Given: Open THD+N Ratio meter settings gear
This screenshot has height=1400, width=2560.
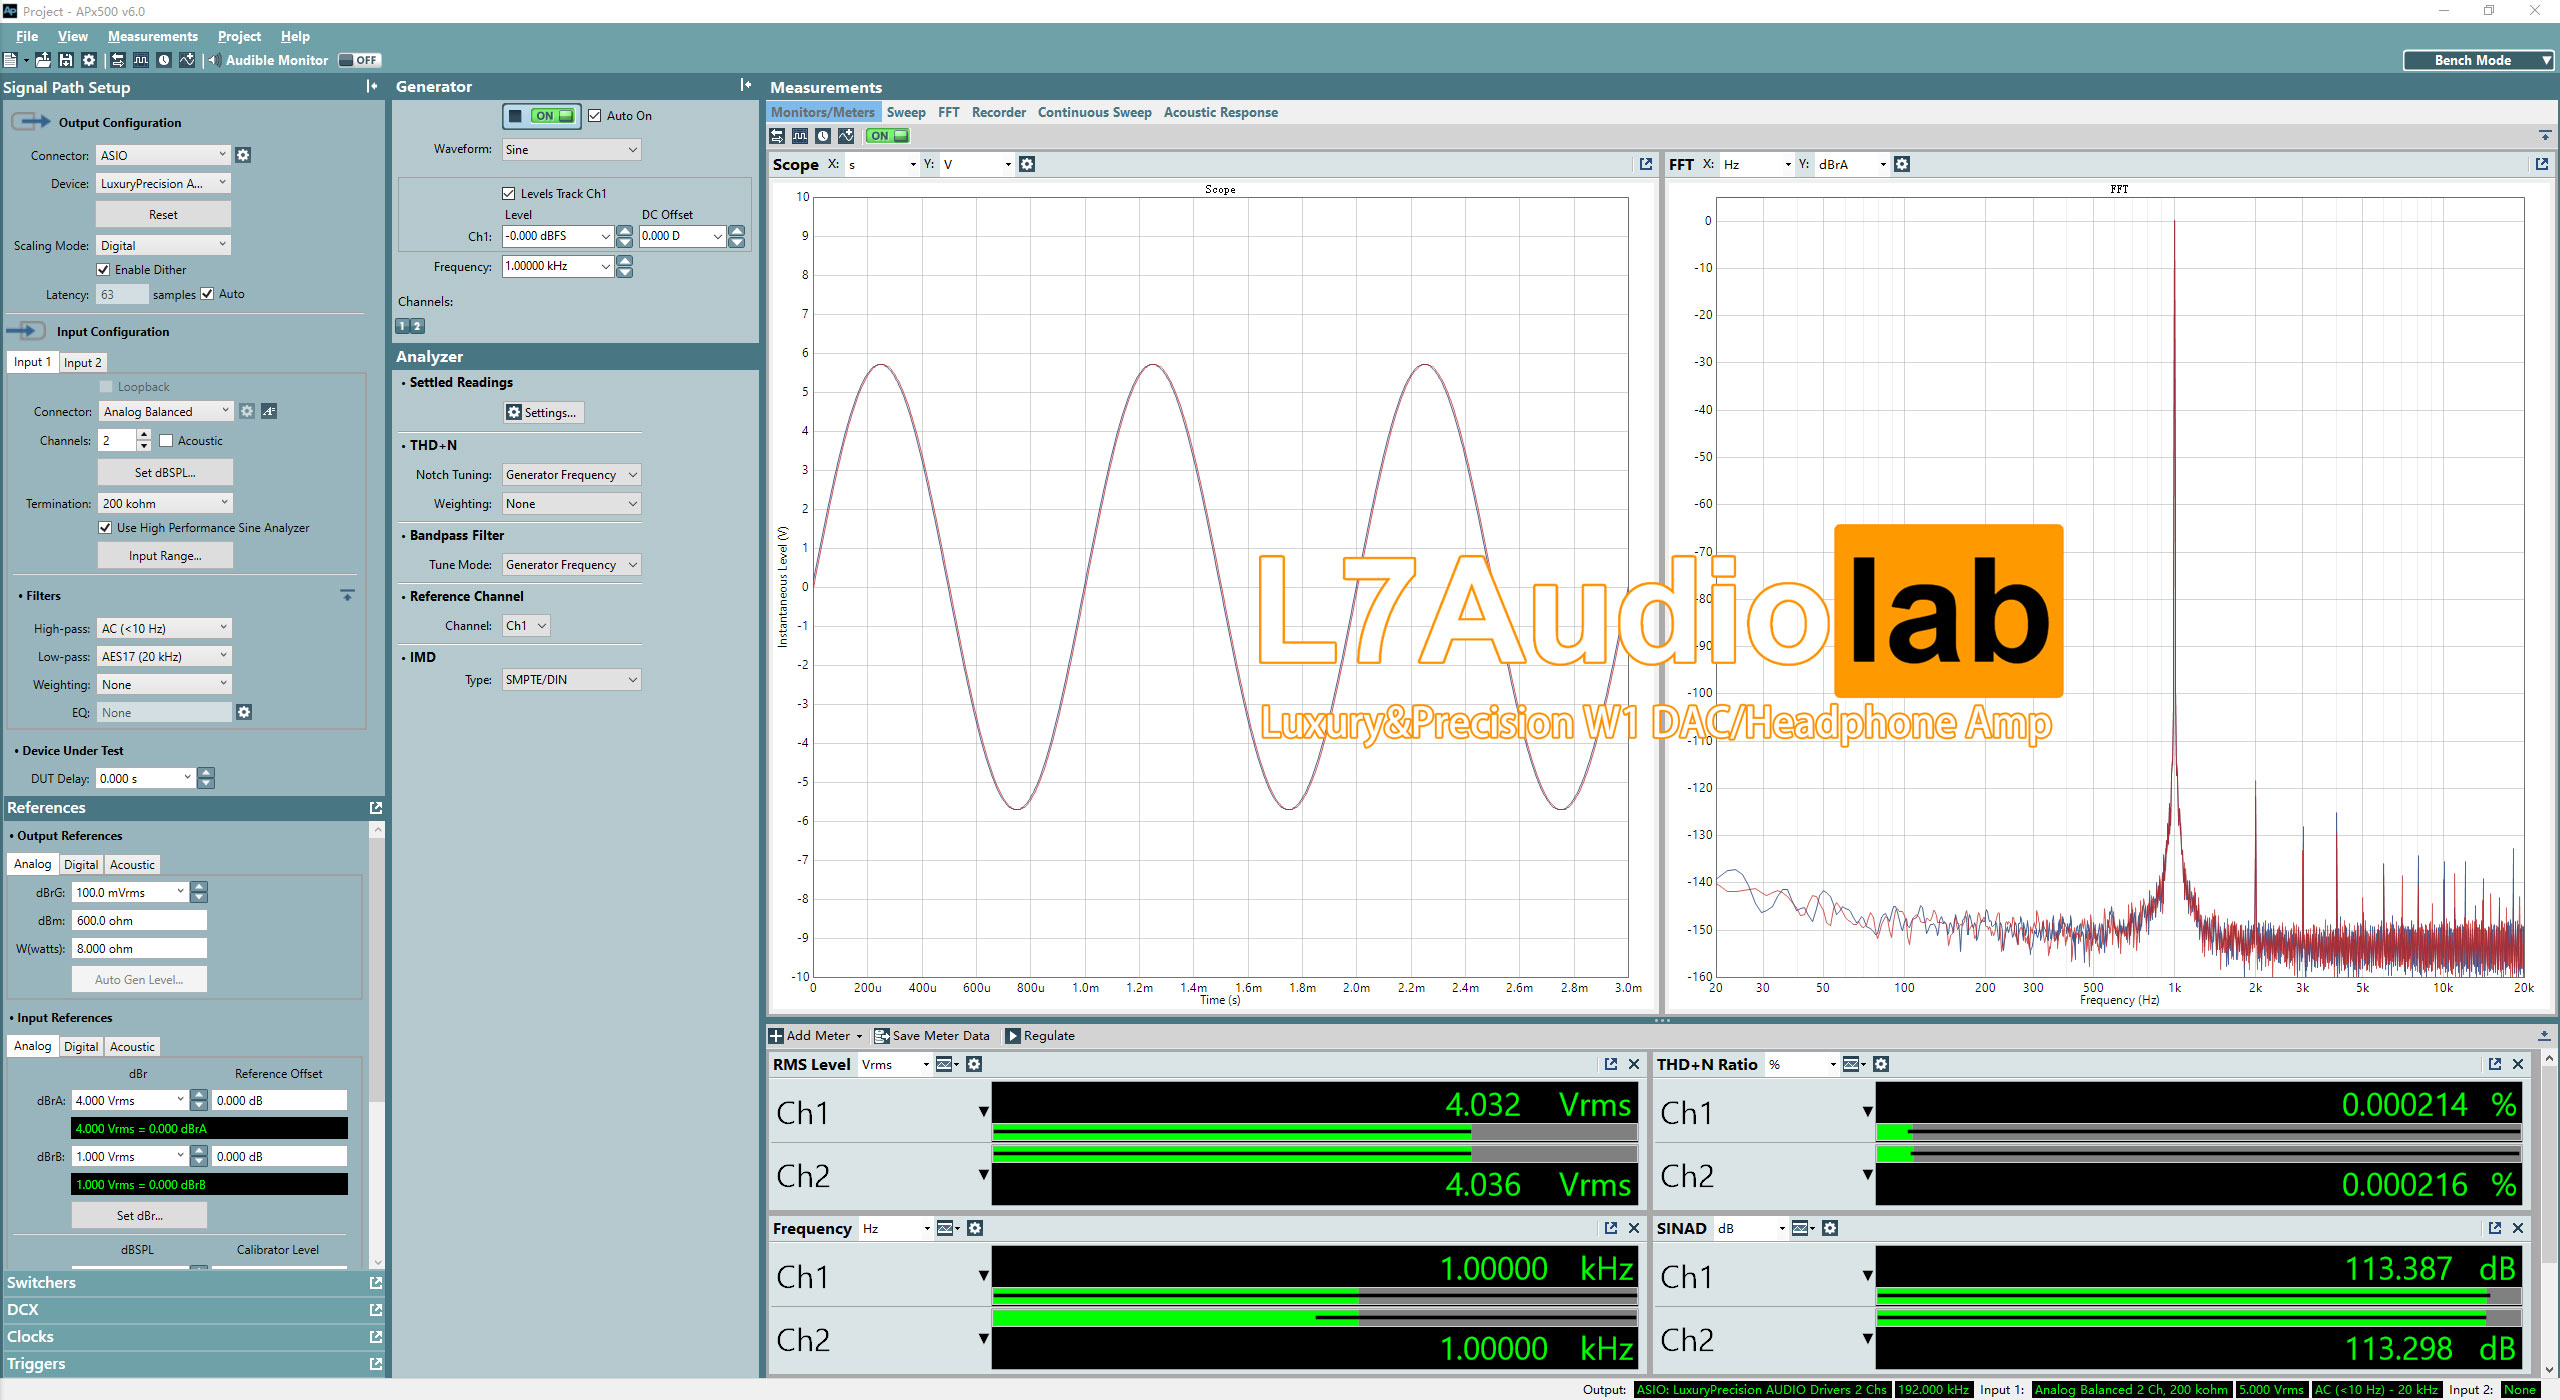Looking at the screenshot, I should click(x=1881, y=1064).
